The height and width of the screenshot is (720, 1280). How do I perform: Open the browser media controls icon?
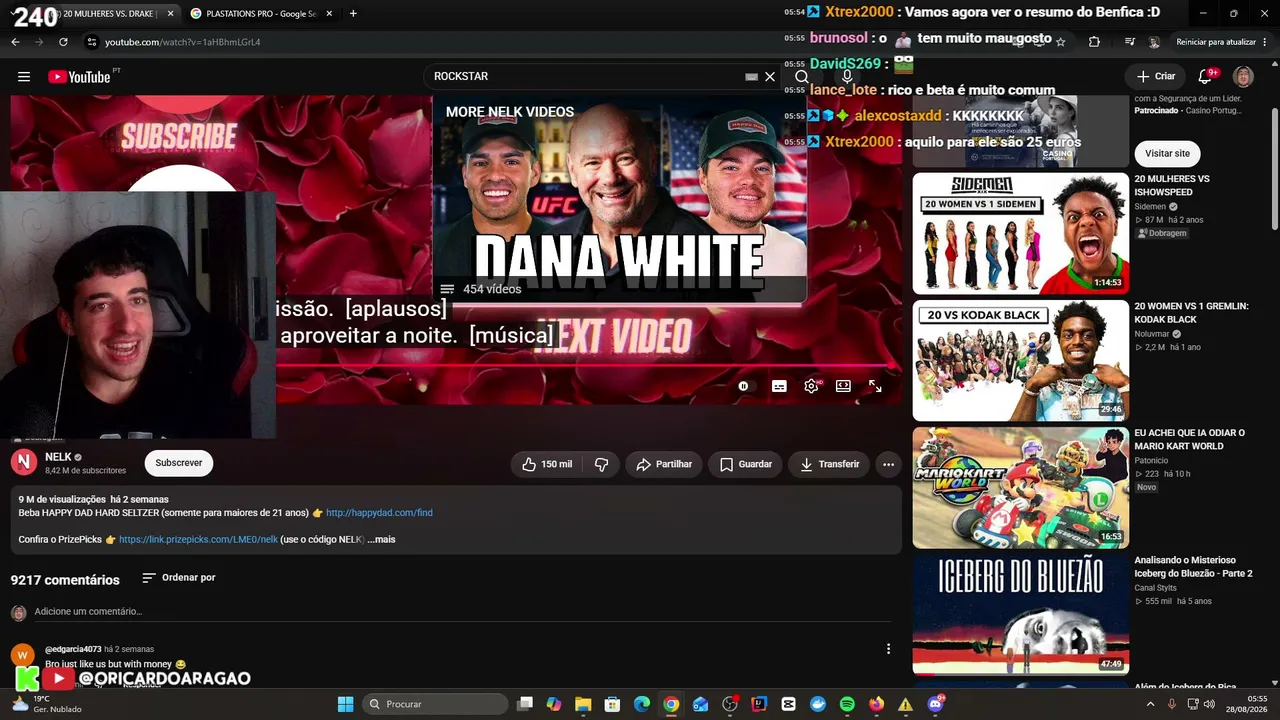point(1129,42)
